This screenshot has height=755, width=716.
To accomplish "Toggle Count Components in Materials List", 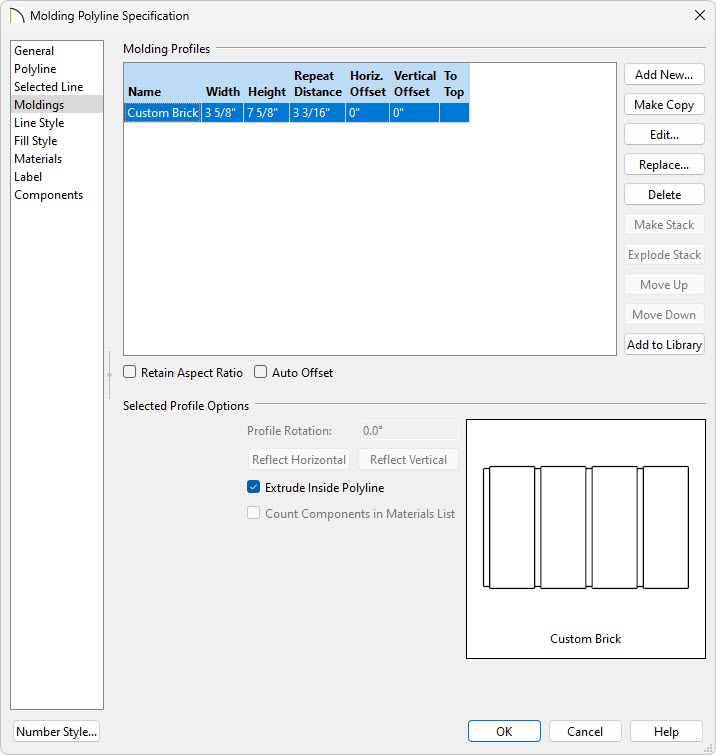I will (254, 513).
